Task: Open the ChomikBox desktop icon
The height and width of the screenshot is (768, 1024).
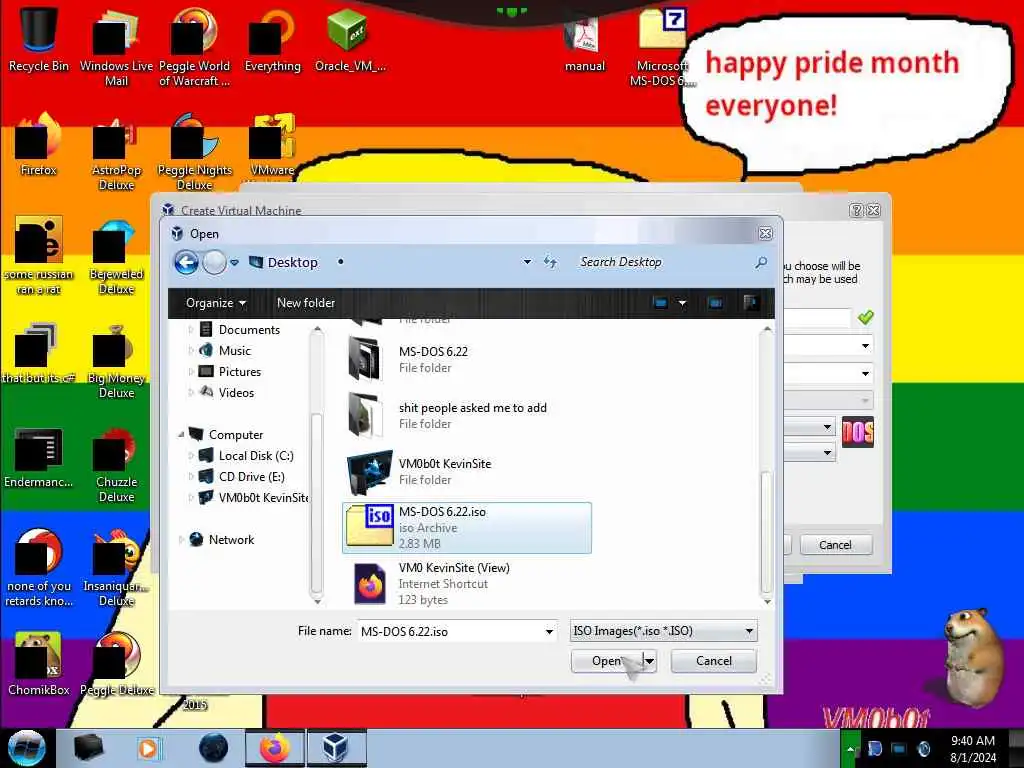Action: [x=39, y=664]
